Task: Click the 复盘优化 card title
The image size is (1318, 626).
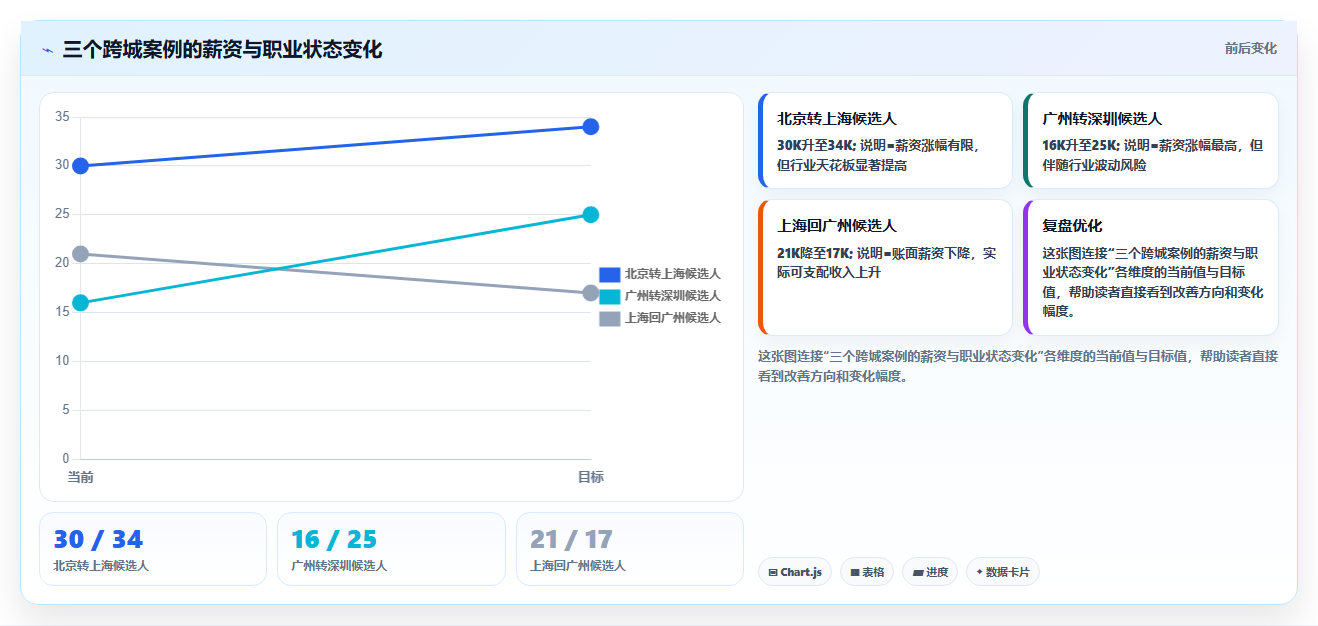Action: (x=1072, y=225)
